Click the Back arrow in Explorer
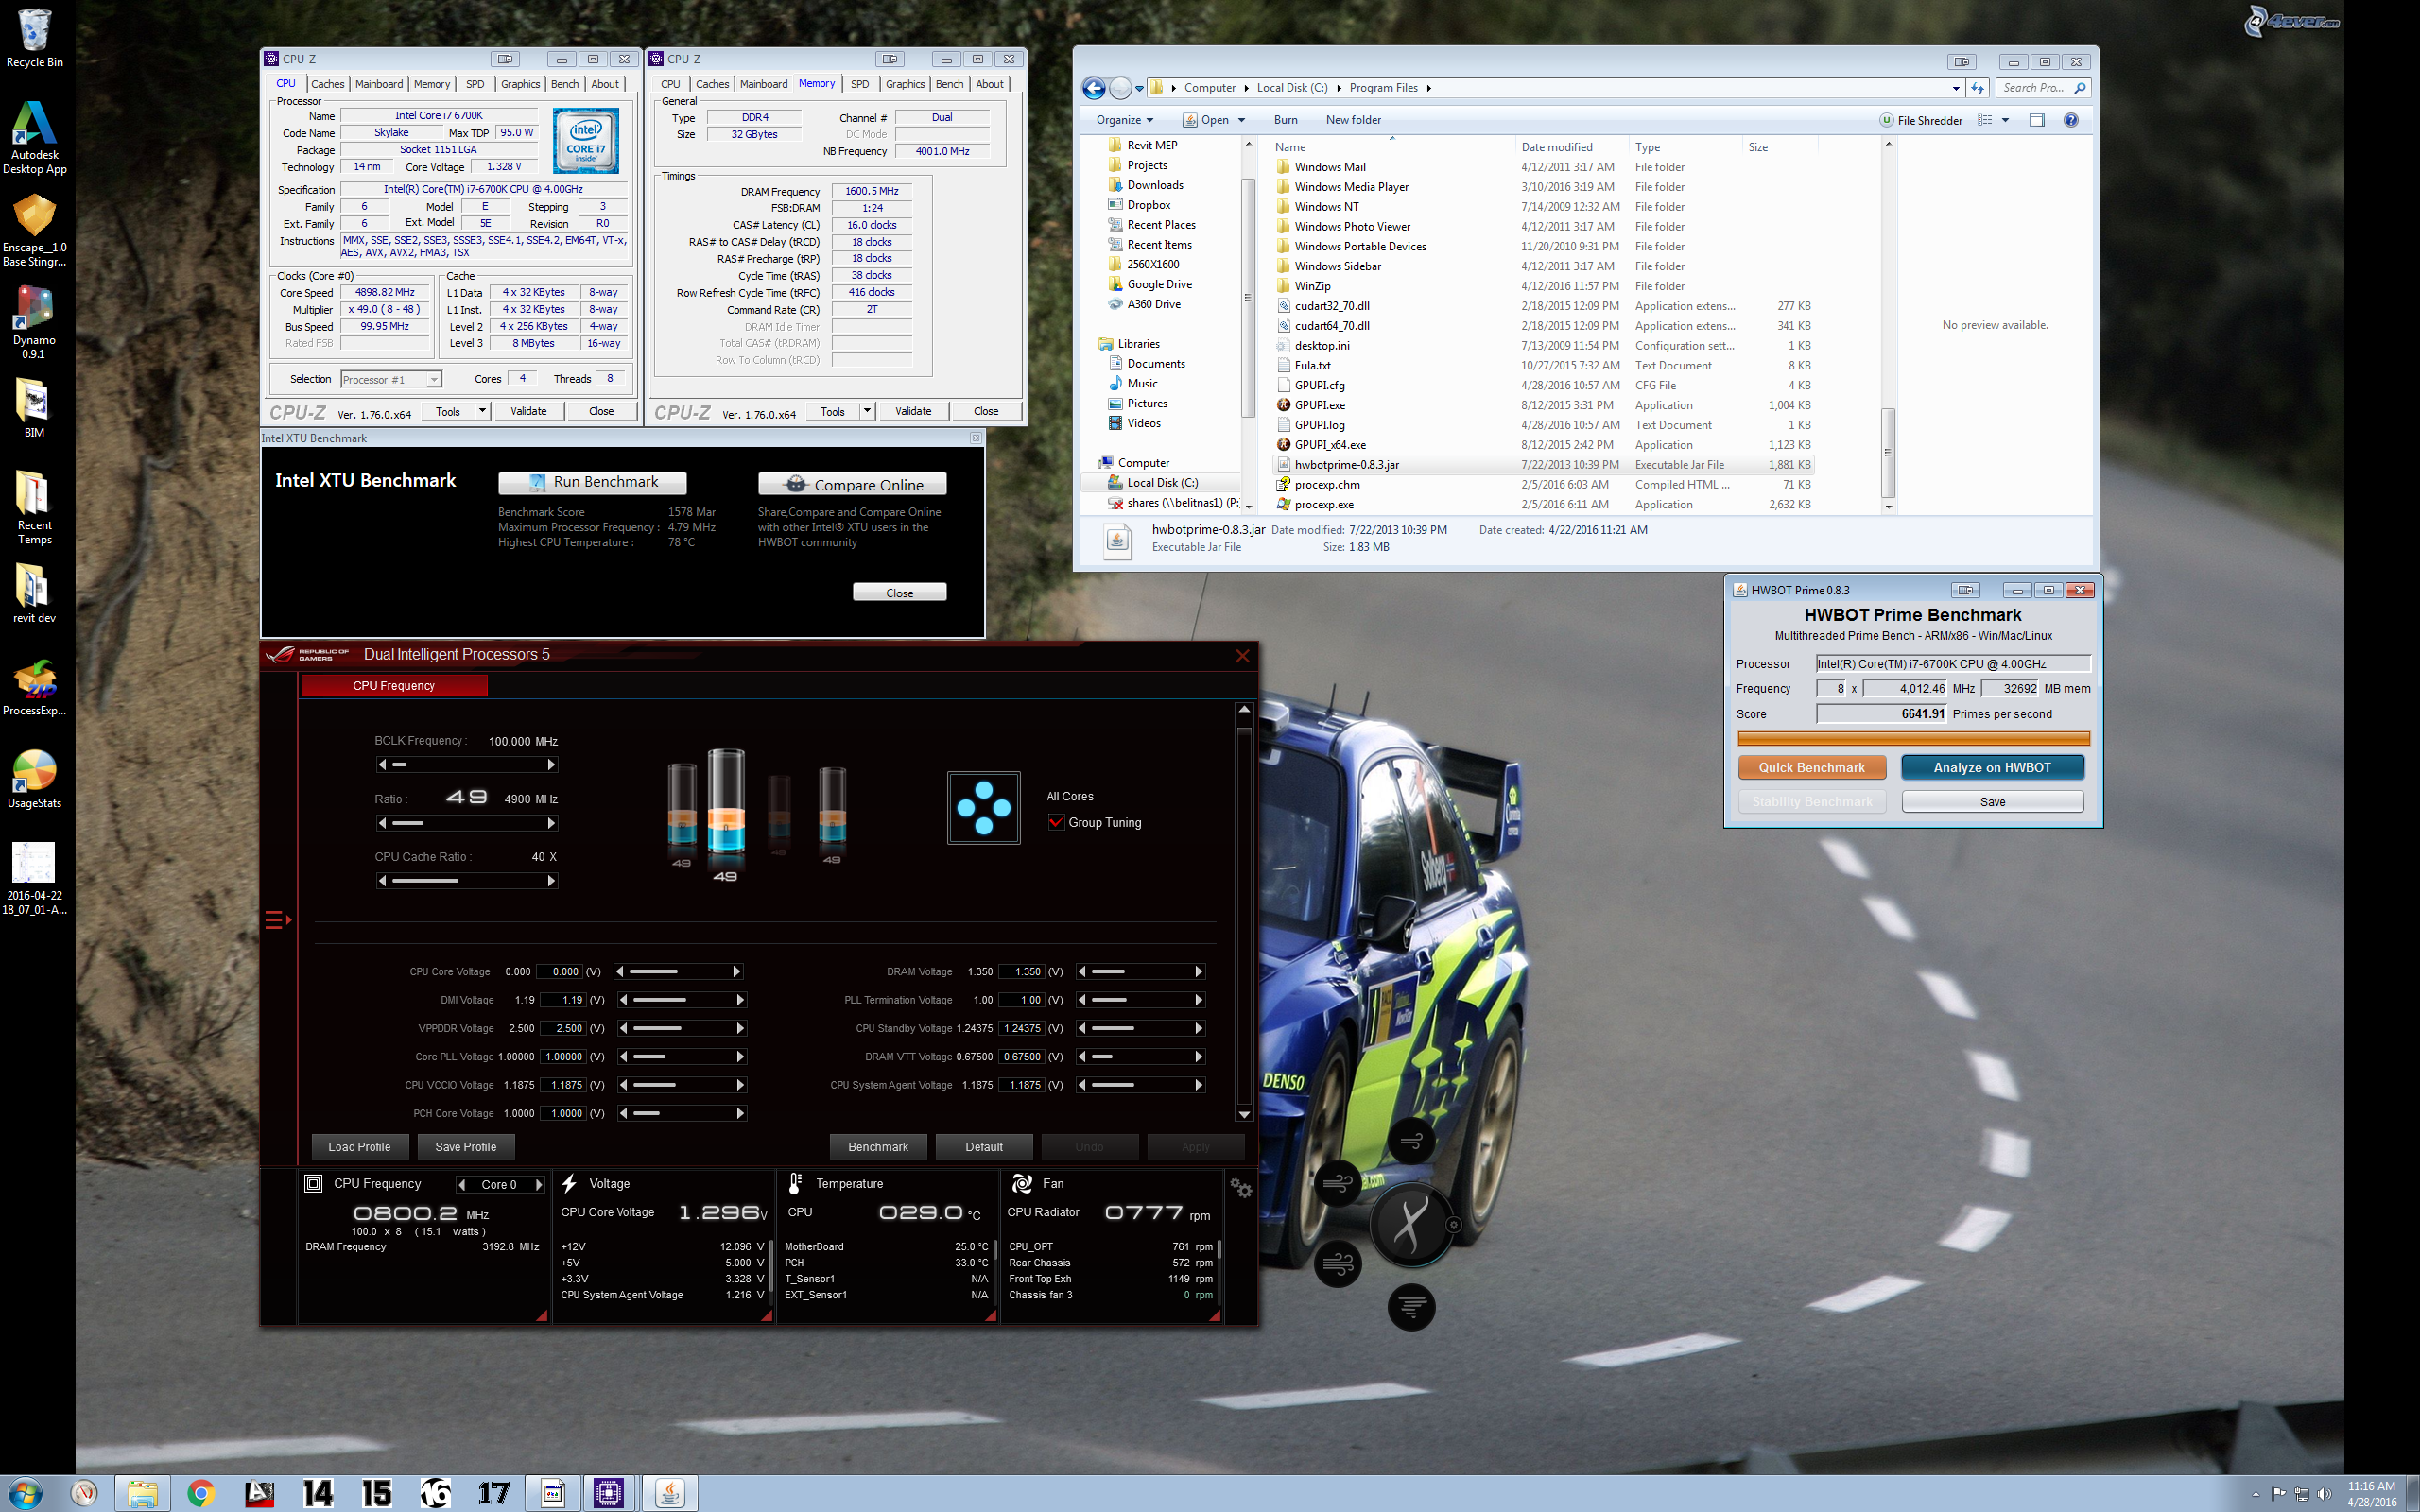This screenshot has width=2420, height=1512. 1094,88
